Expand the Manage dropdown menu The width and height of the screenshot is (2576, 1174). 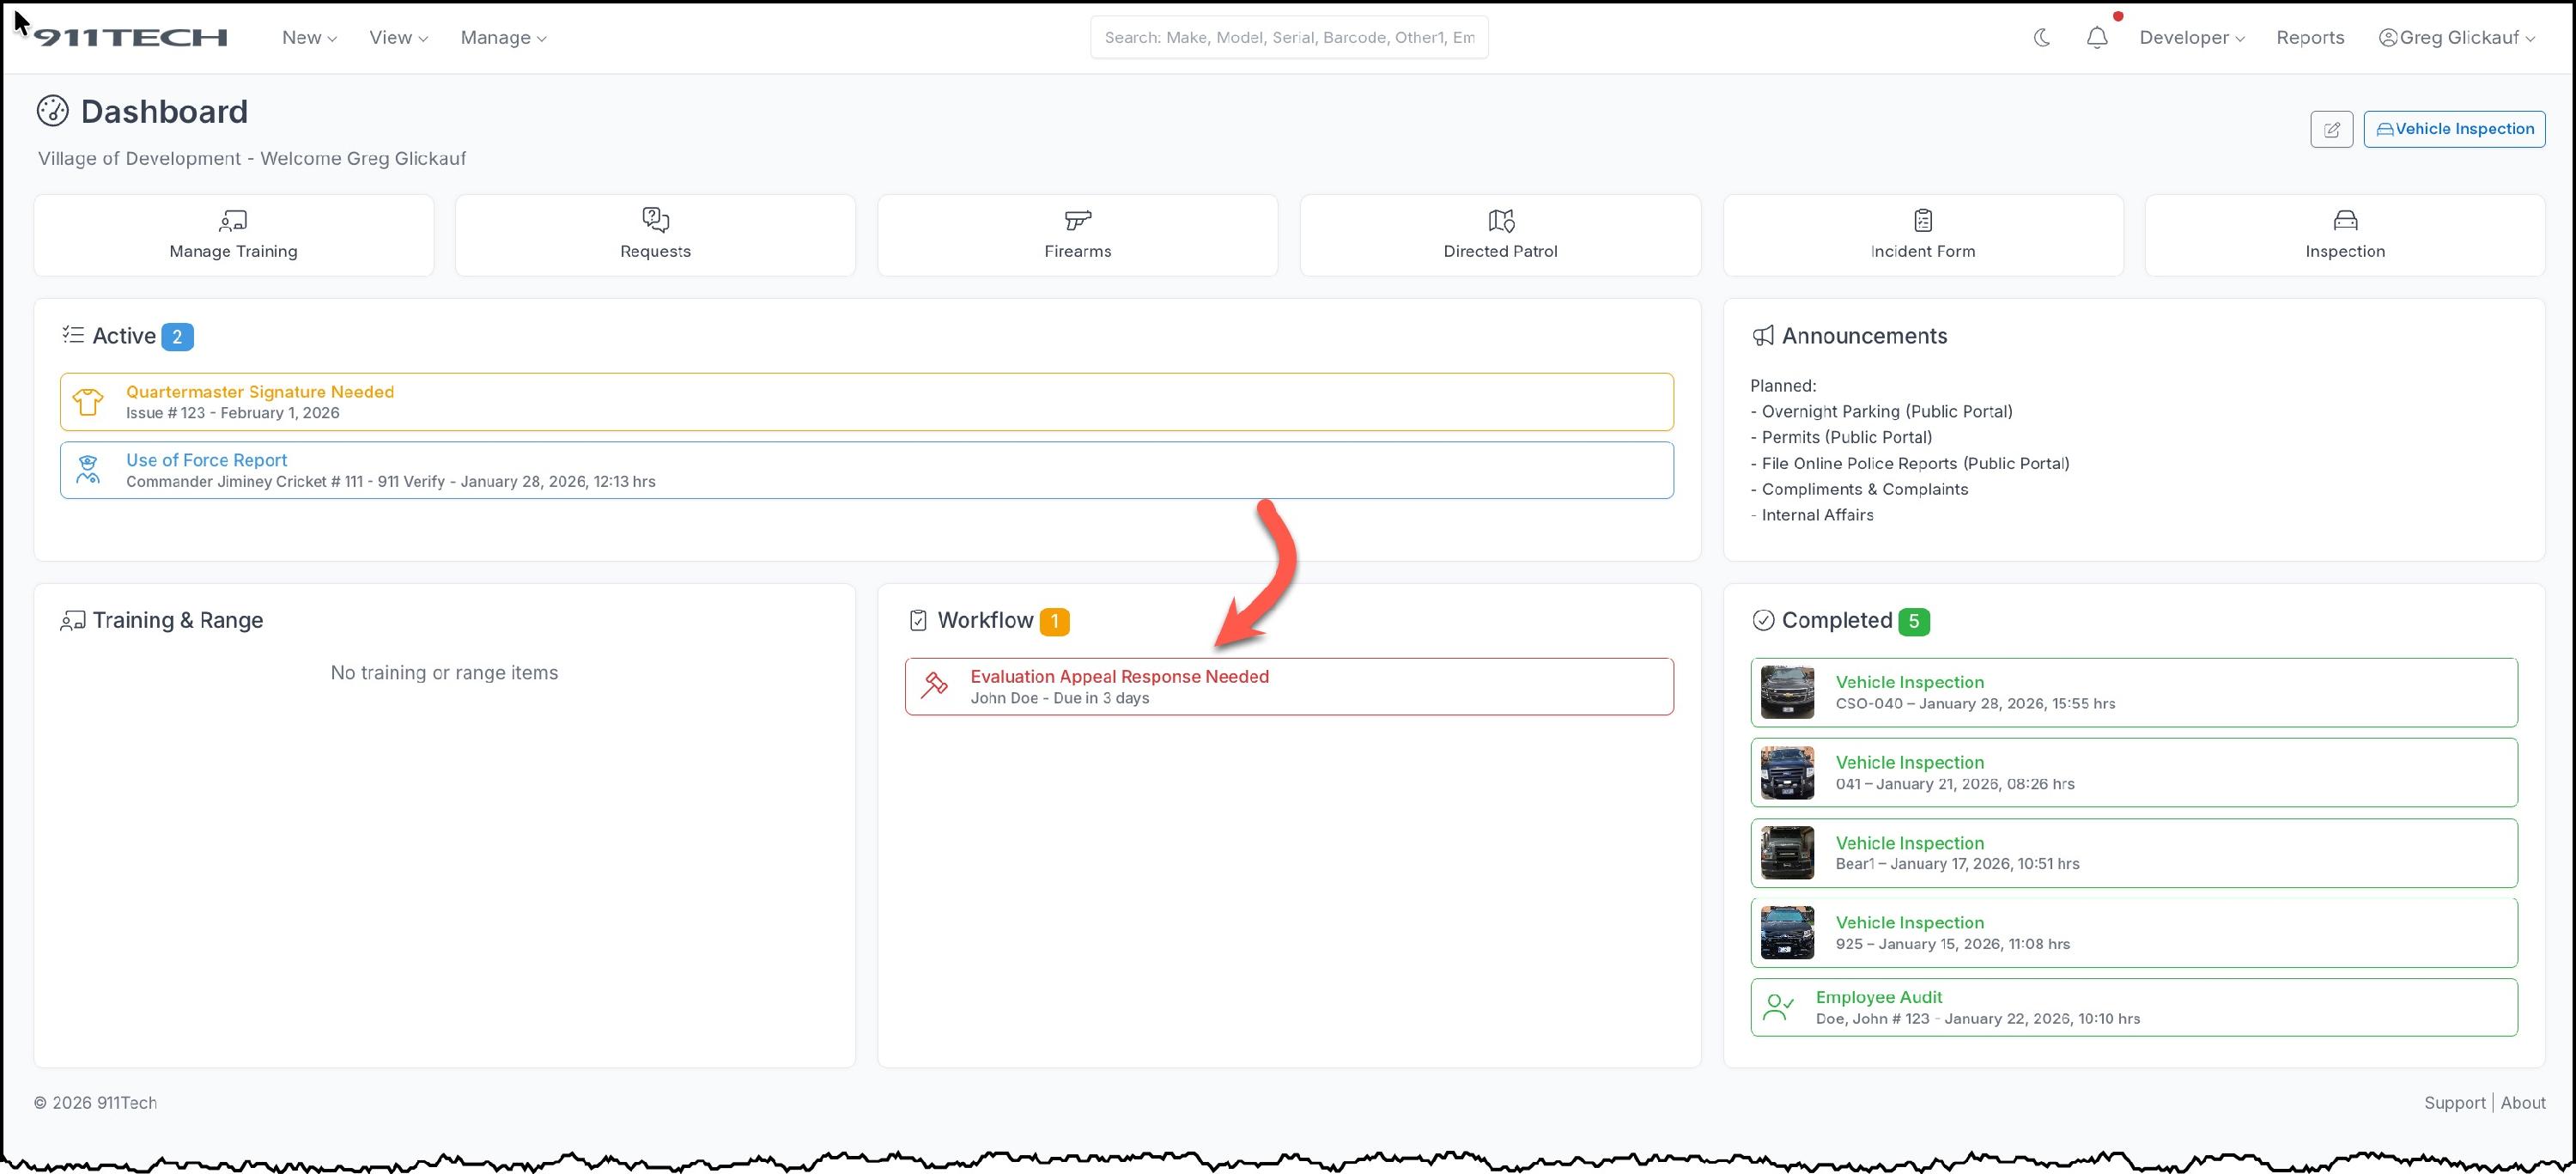503,38
